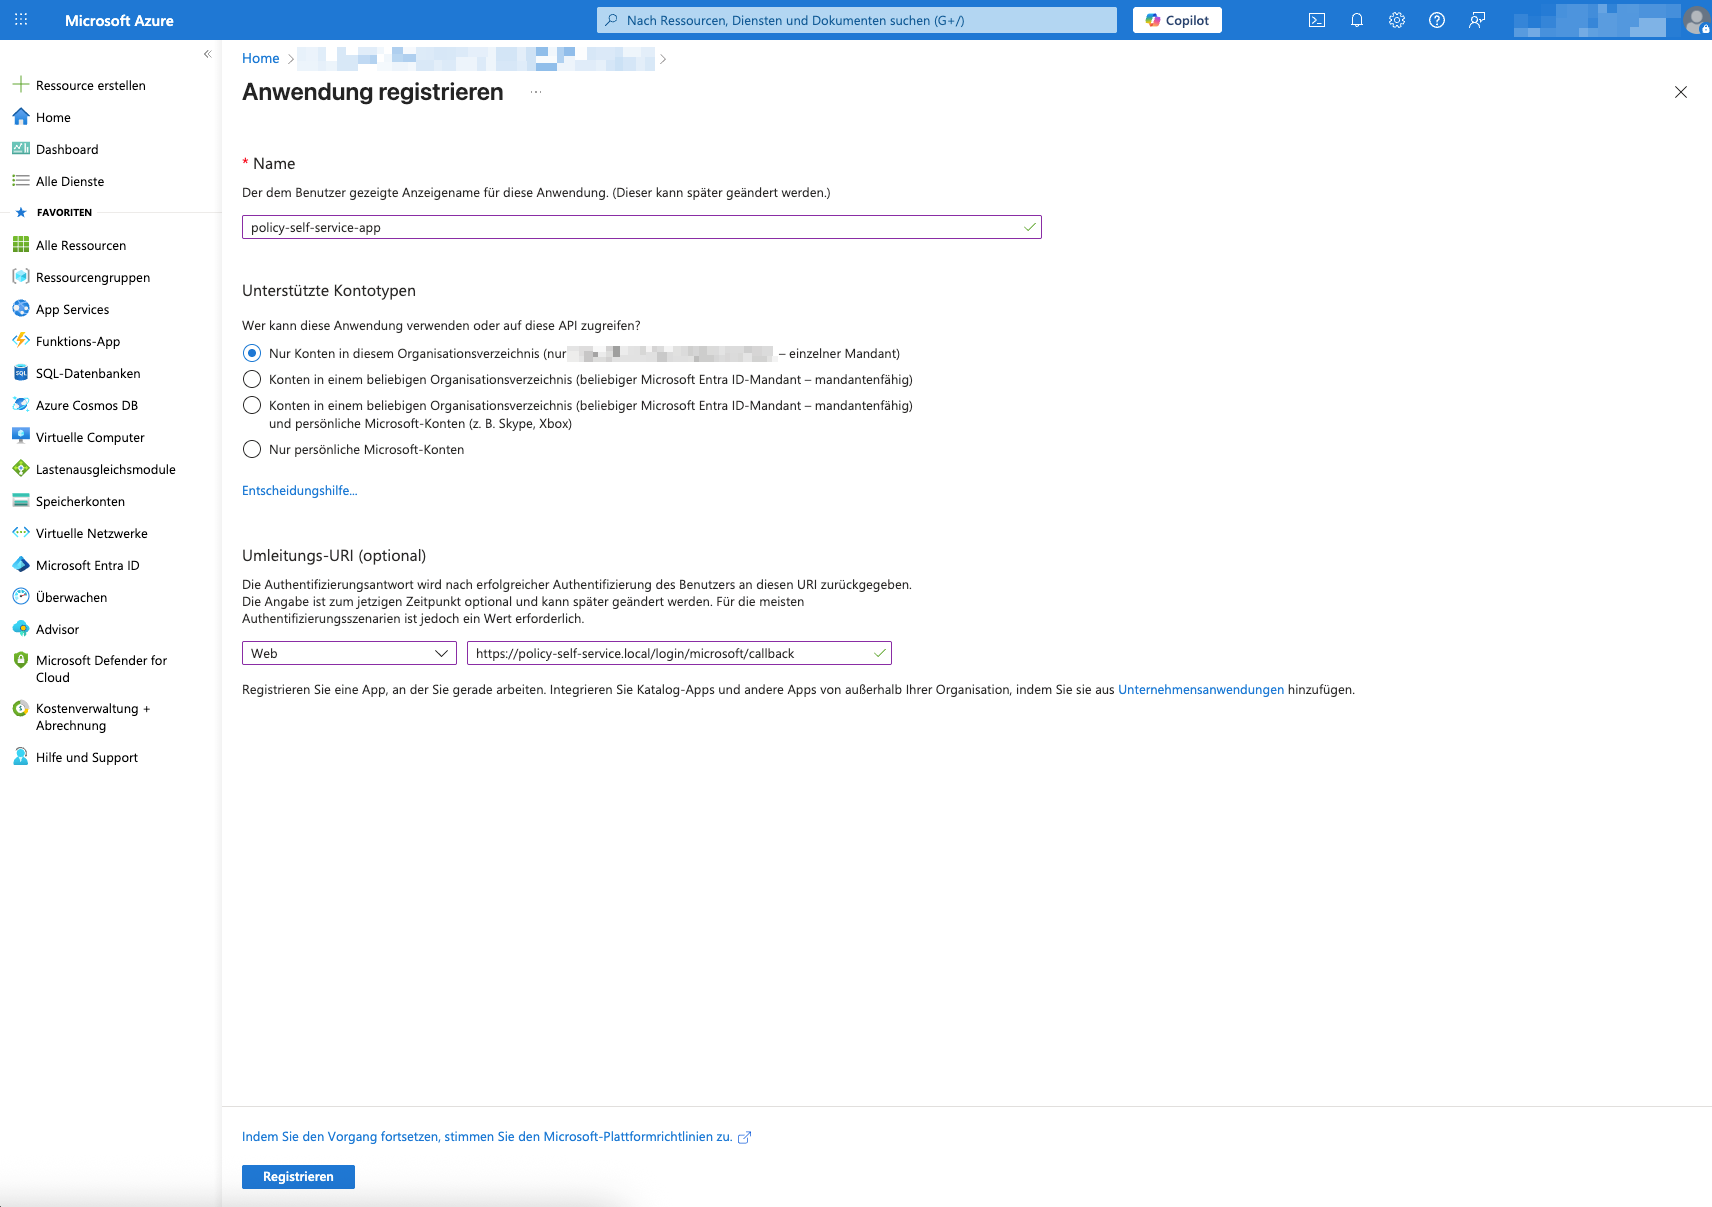Open Azure Cosmos DB service

(x=85, y=405)
